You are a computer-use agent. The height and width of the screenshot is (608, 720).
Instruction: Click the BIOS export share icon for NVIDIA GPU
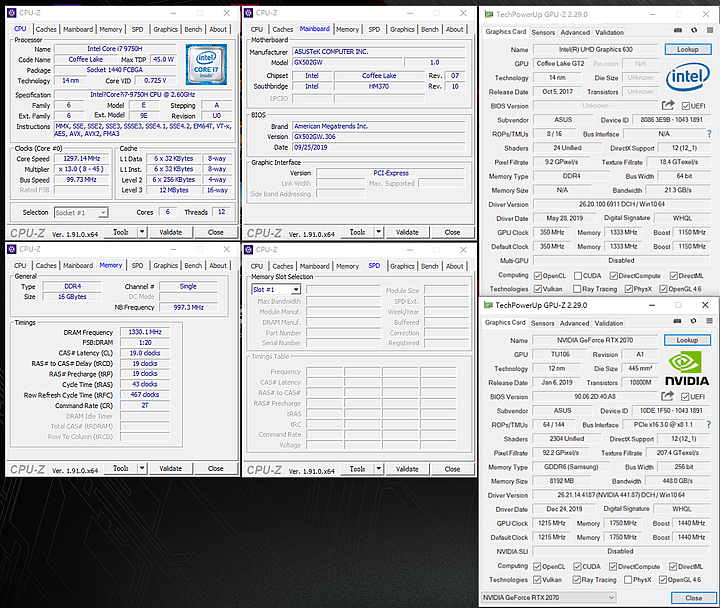click(668, 396)
